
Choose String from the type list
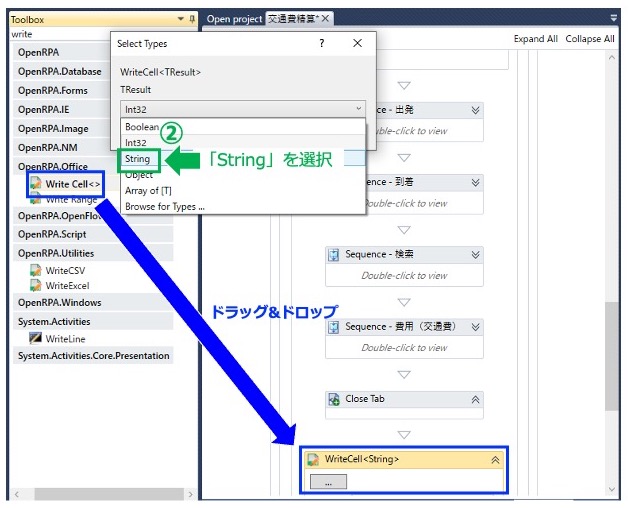click(138, 159)
